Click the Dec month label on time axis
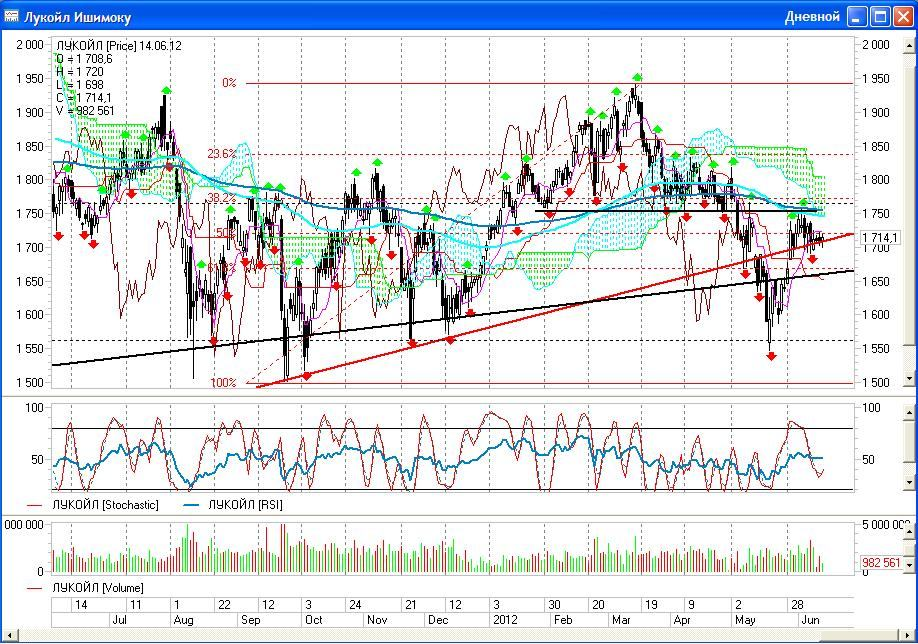The height and width of the screenshot is (644, 918). pyautogui.click(x=438, y=619)
